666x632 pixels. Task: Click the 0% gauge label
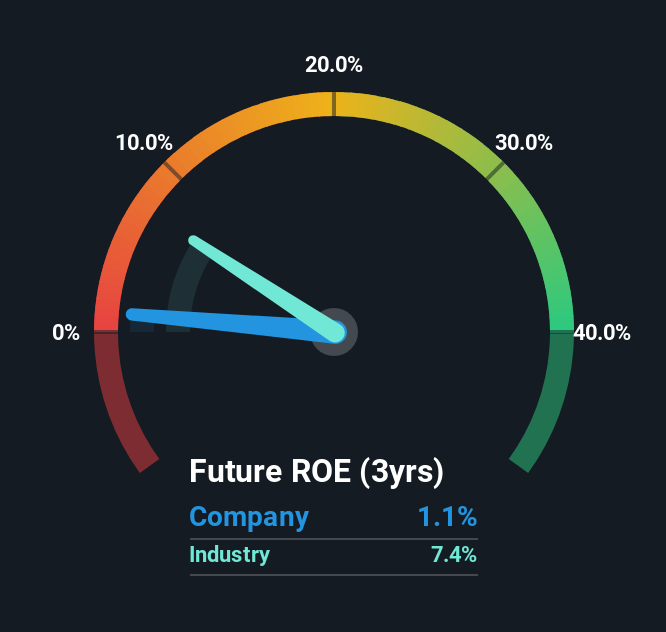pos(66,333)
